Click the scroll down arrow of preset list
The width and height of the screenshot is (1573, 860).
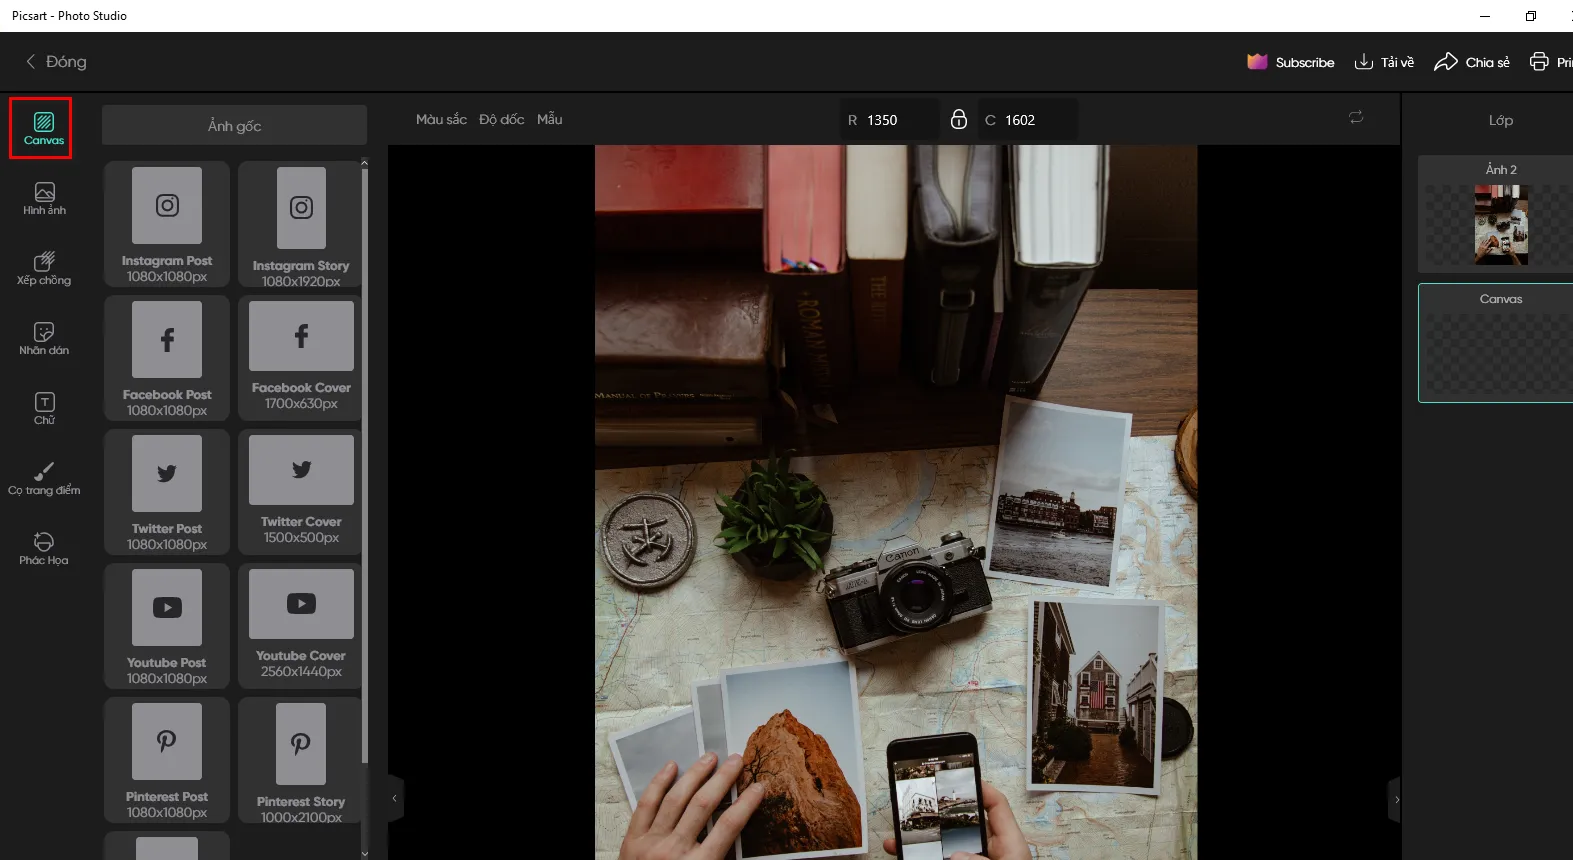pos(364,853)
